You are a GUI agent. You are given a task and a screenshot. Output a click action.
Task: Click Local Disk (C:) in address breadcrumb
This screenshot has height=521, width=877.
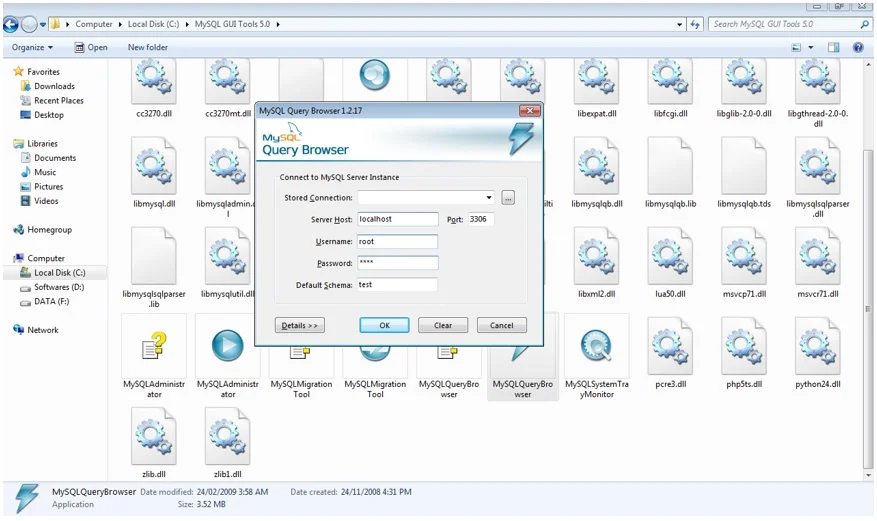tap(153, 24)
